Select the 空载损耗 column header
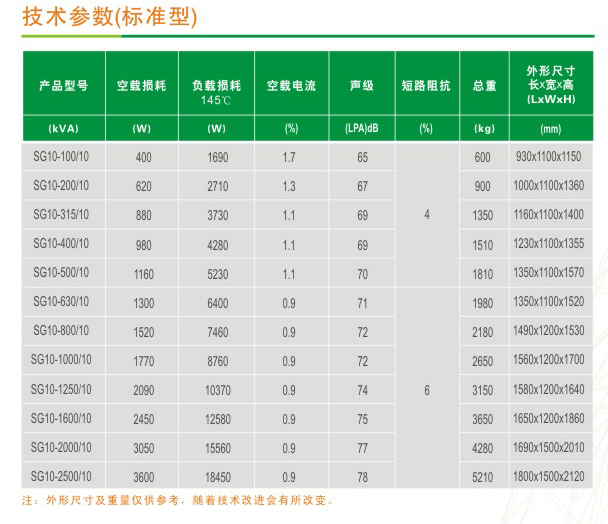Screen dimensions: 608x524 point(142,85)
